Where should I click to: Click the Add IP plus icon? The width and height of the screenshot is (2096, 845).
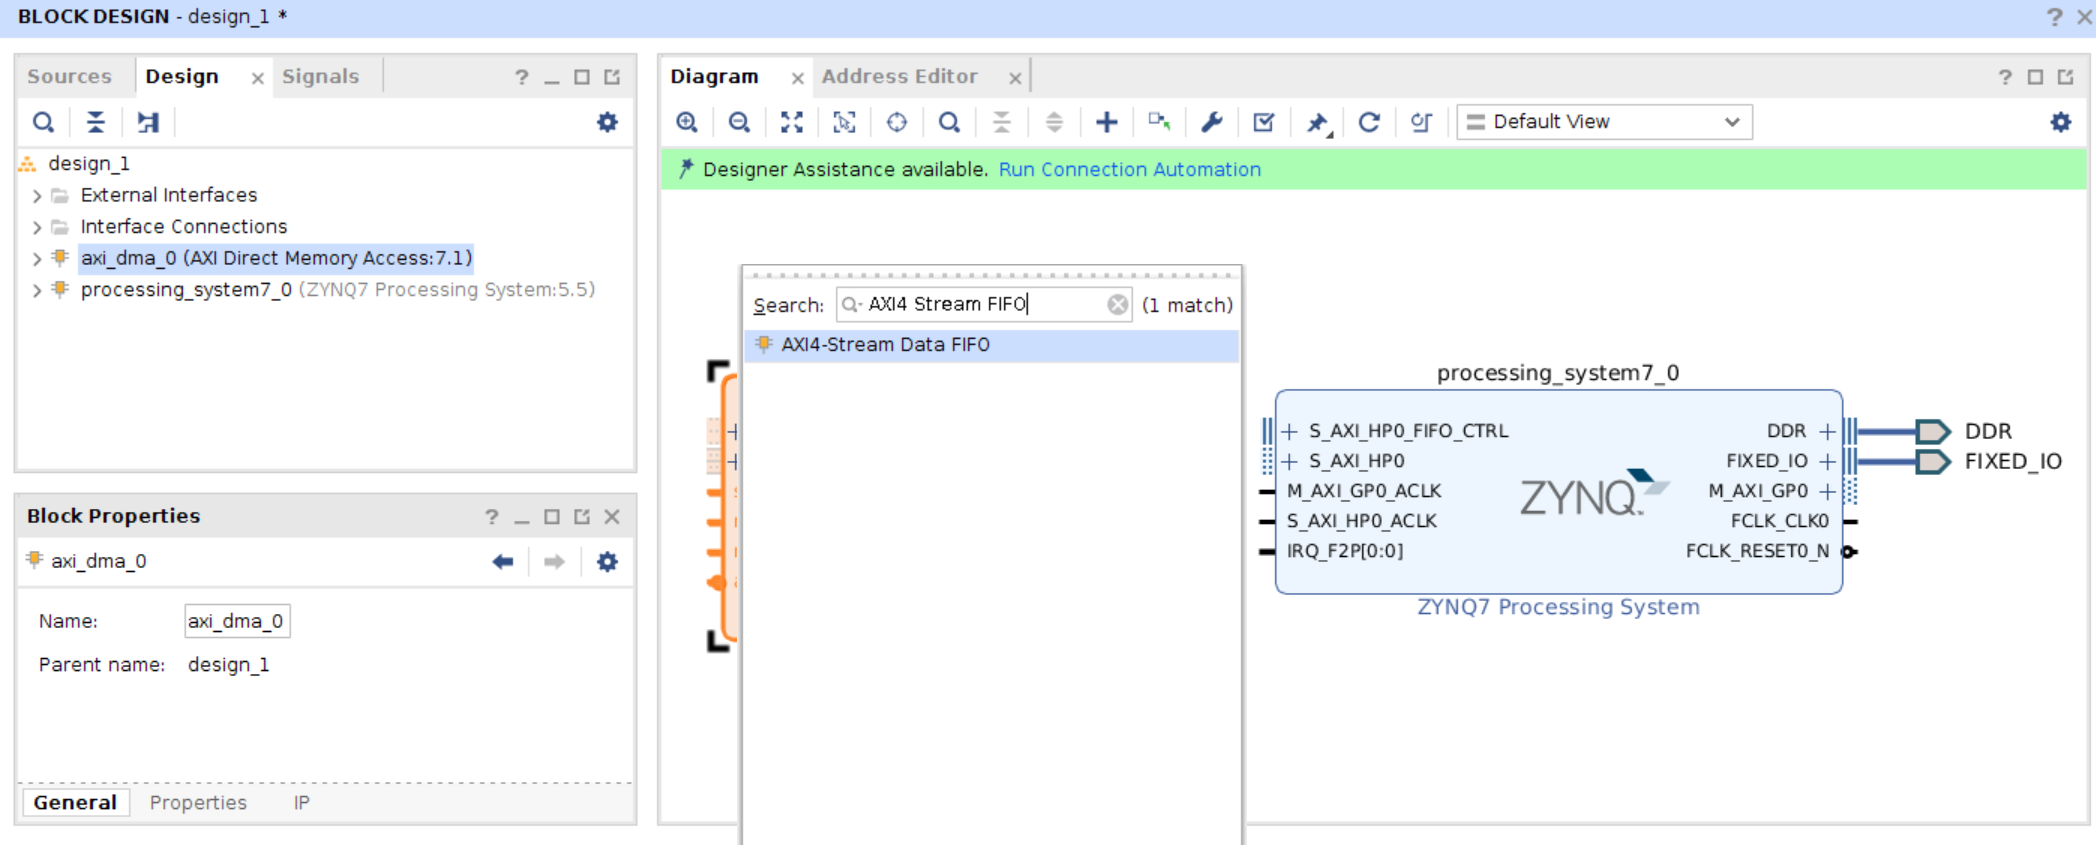tap(1107, 122)
